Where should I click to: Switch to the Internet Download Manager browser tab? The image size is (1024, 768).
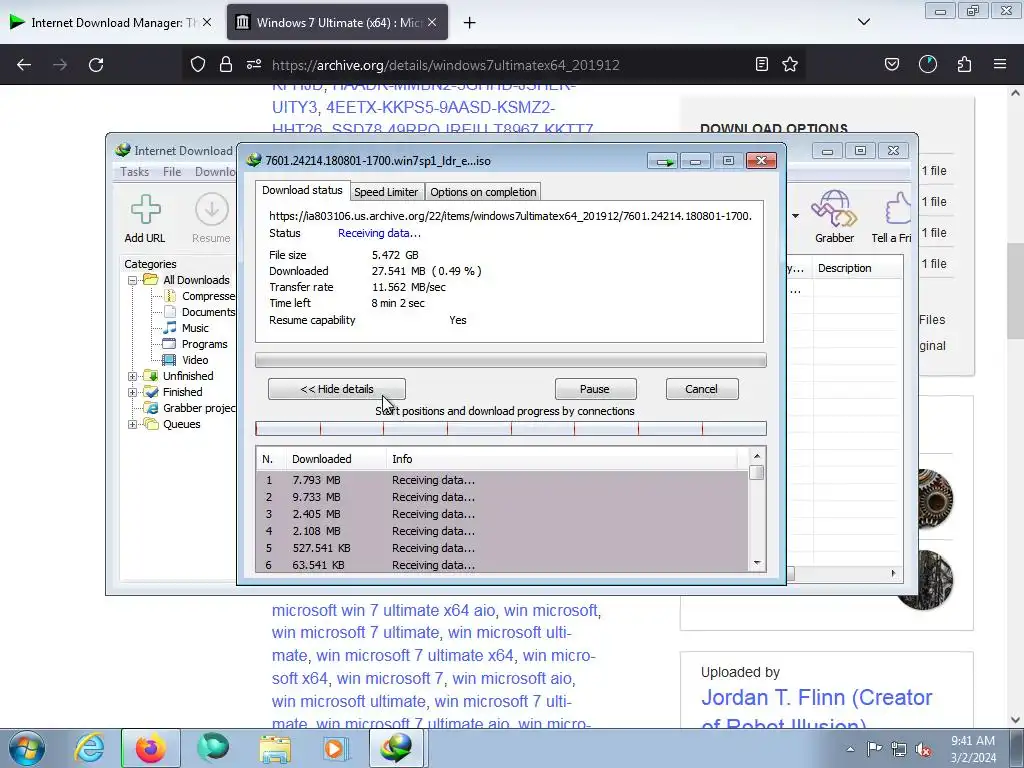(110, 22)
